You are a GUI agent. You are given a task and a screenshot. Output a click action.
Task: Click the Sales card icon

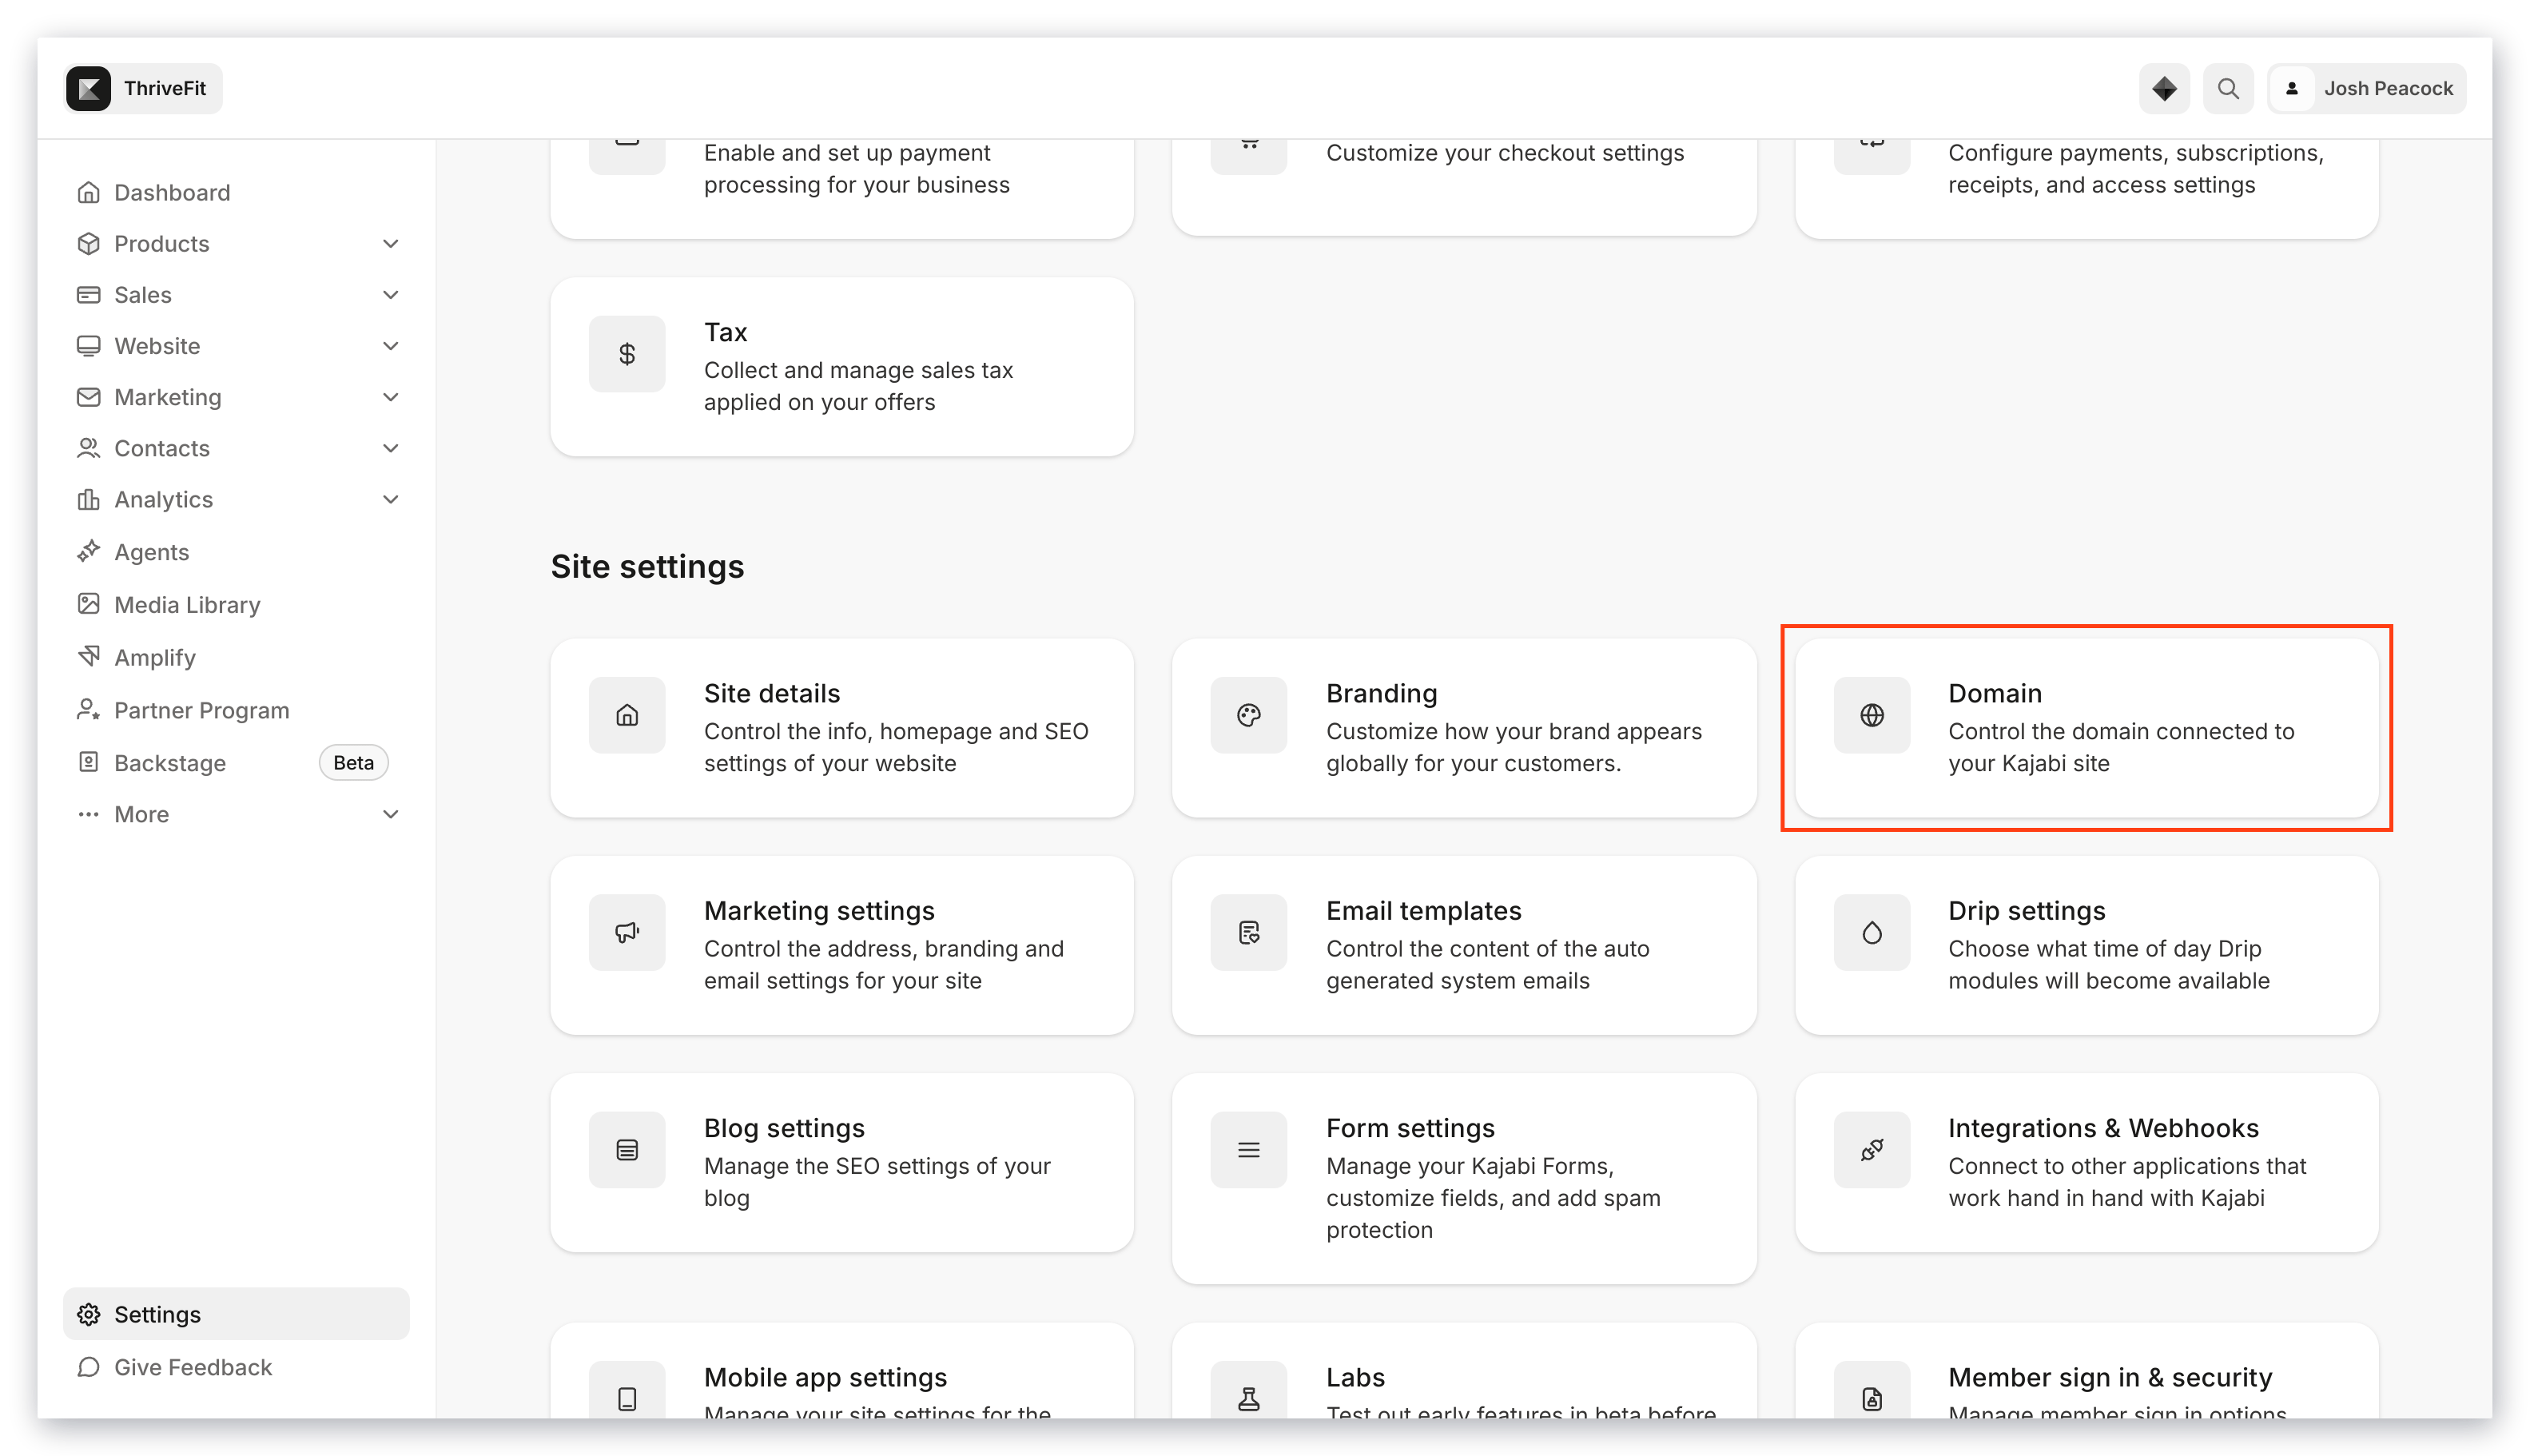pos(88,294)
